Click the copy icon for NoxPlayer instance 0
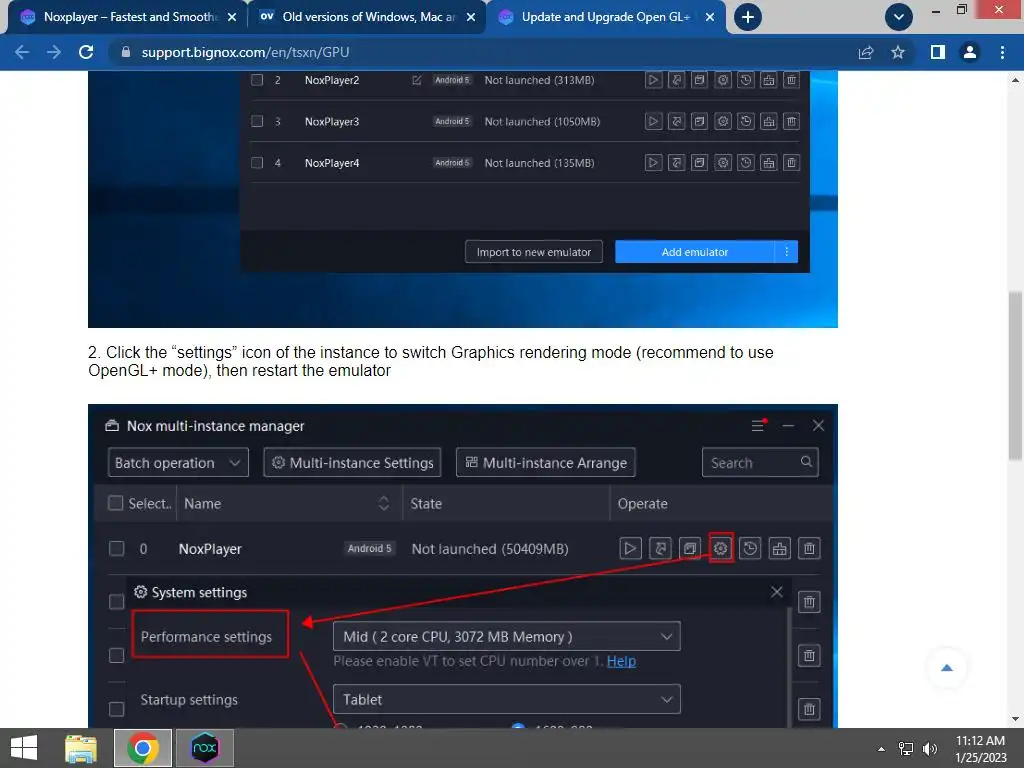Image resolution: width=1024 pixels, height=768 pixels. pyautogui.click(x=690, y=549)
